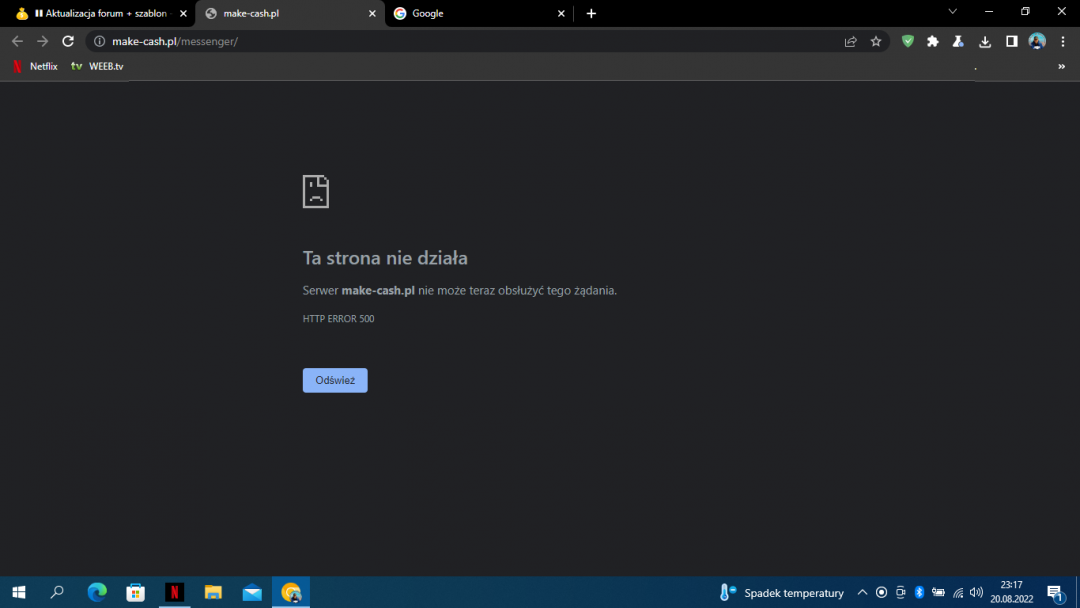1080x608 pixels.
Task: Expand the tab search dropdown arrow
Action: pyautogui.click(x=952, y=12)
